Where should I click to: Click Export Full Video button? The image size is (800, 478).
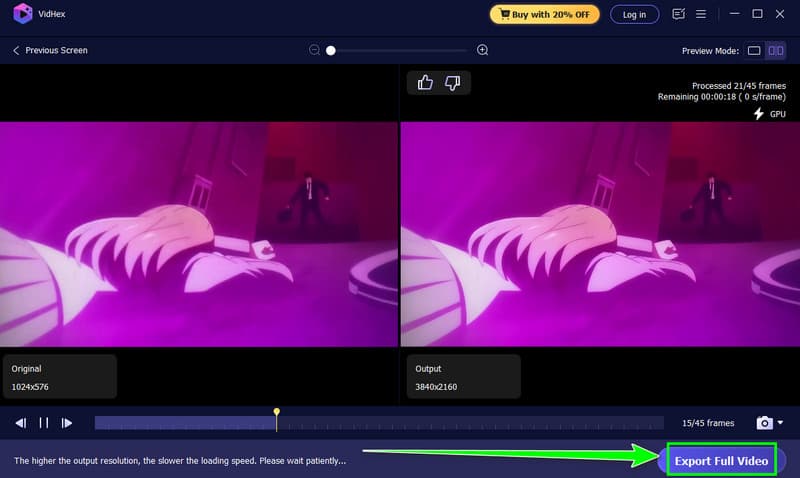tap(721, 461)
